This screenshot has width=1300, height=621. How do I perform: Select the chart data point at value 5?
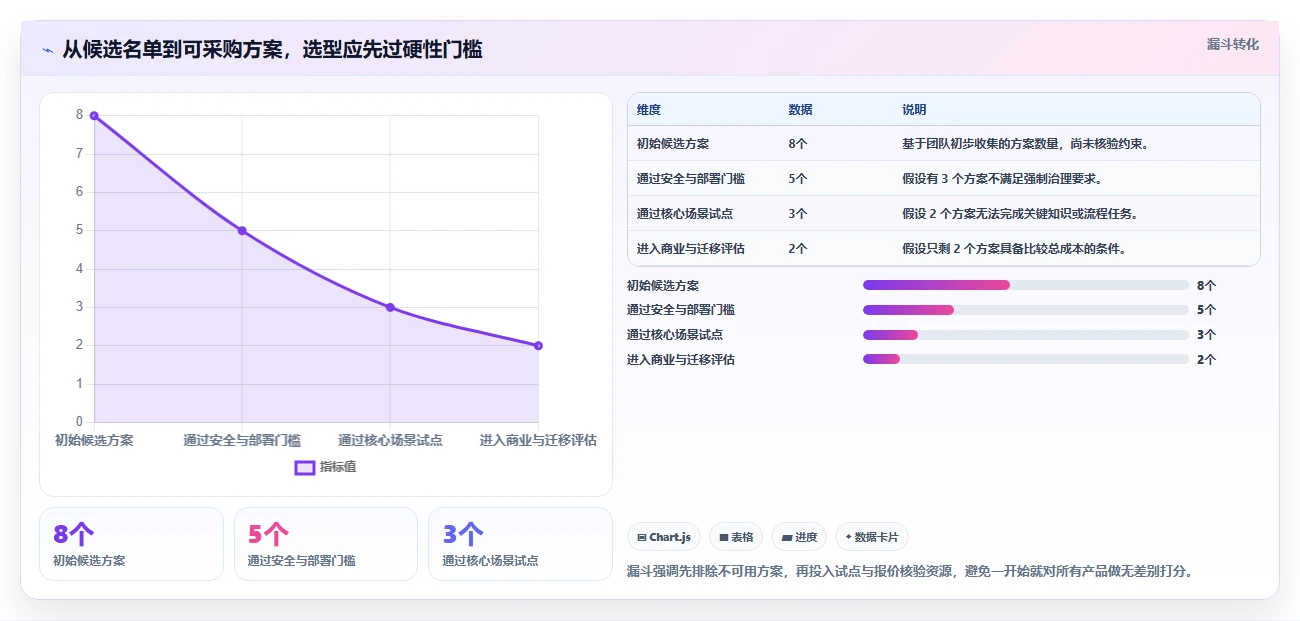(x=242, y=231)
